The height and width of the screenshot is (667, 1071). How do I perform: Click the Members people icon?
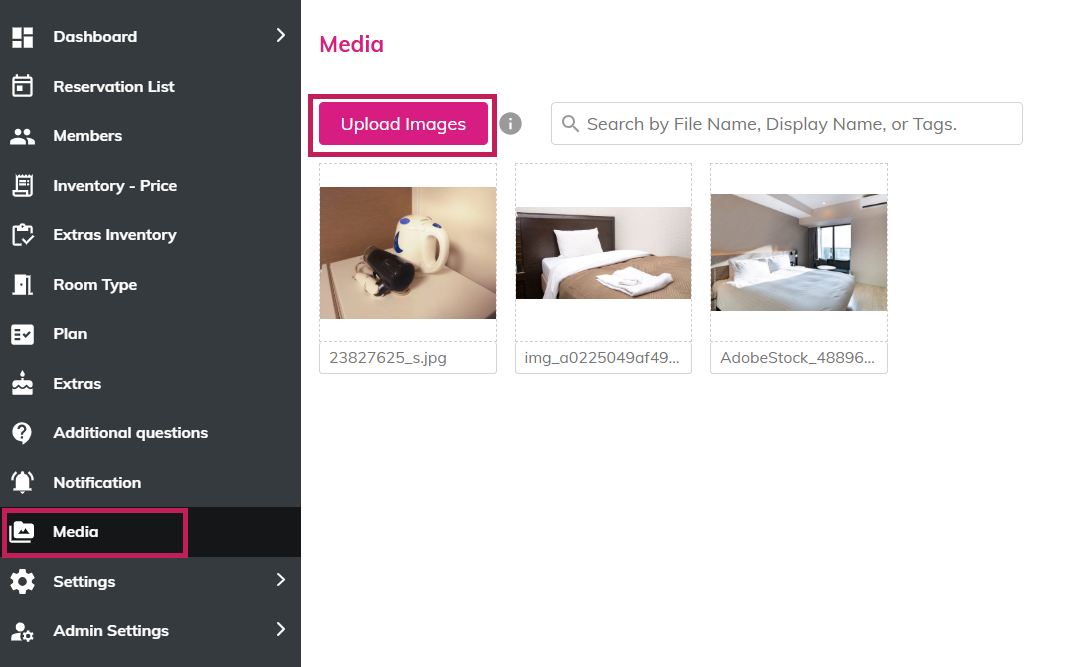pyautogui.click(x=22, y=136)
